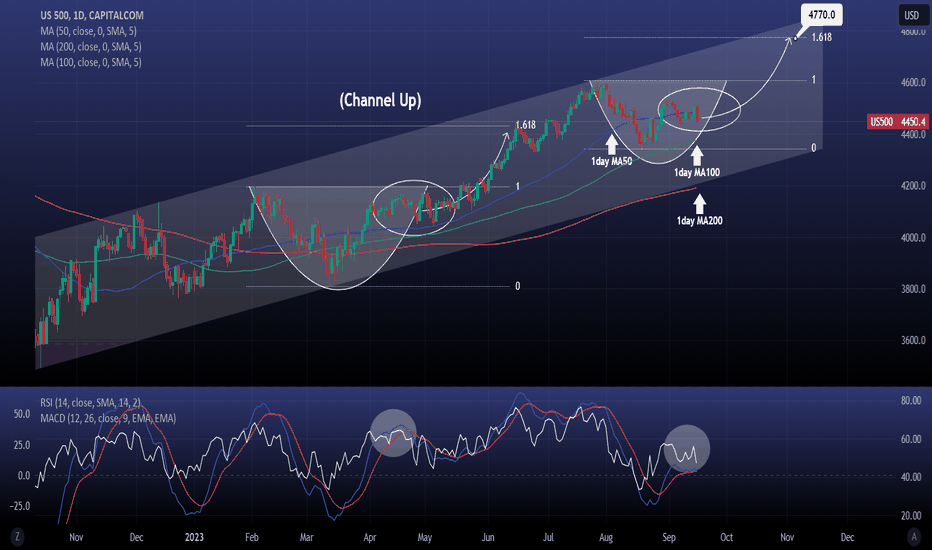Select the MACD (12, 26, close, 9, EMA, EMA) legend

coord(108,418)
